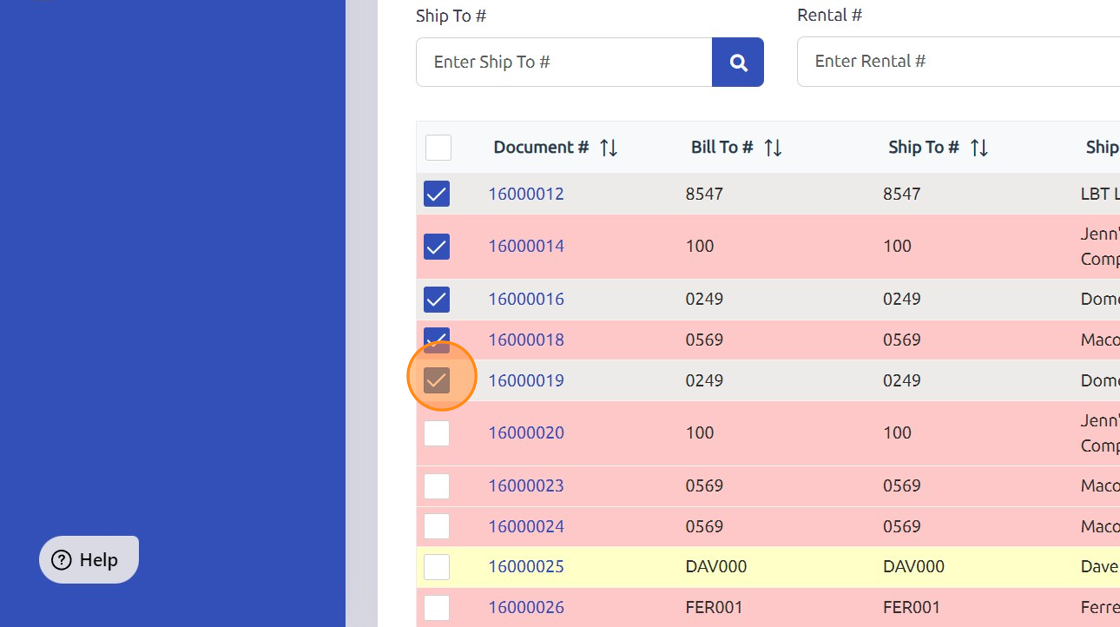Screen dimensions: 1120x627
Task: Open the Help widget
Action: pyautogui.click(x=89, y=560)
